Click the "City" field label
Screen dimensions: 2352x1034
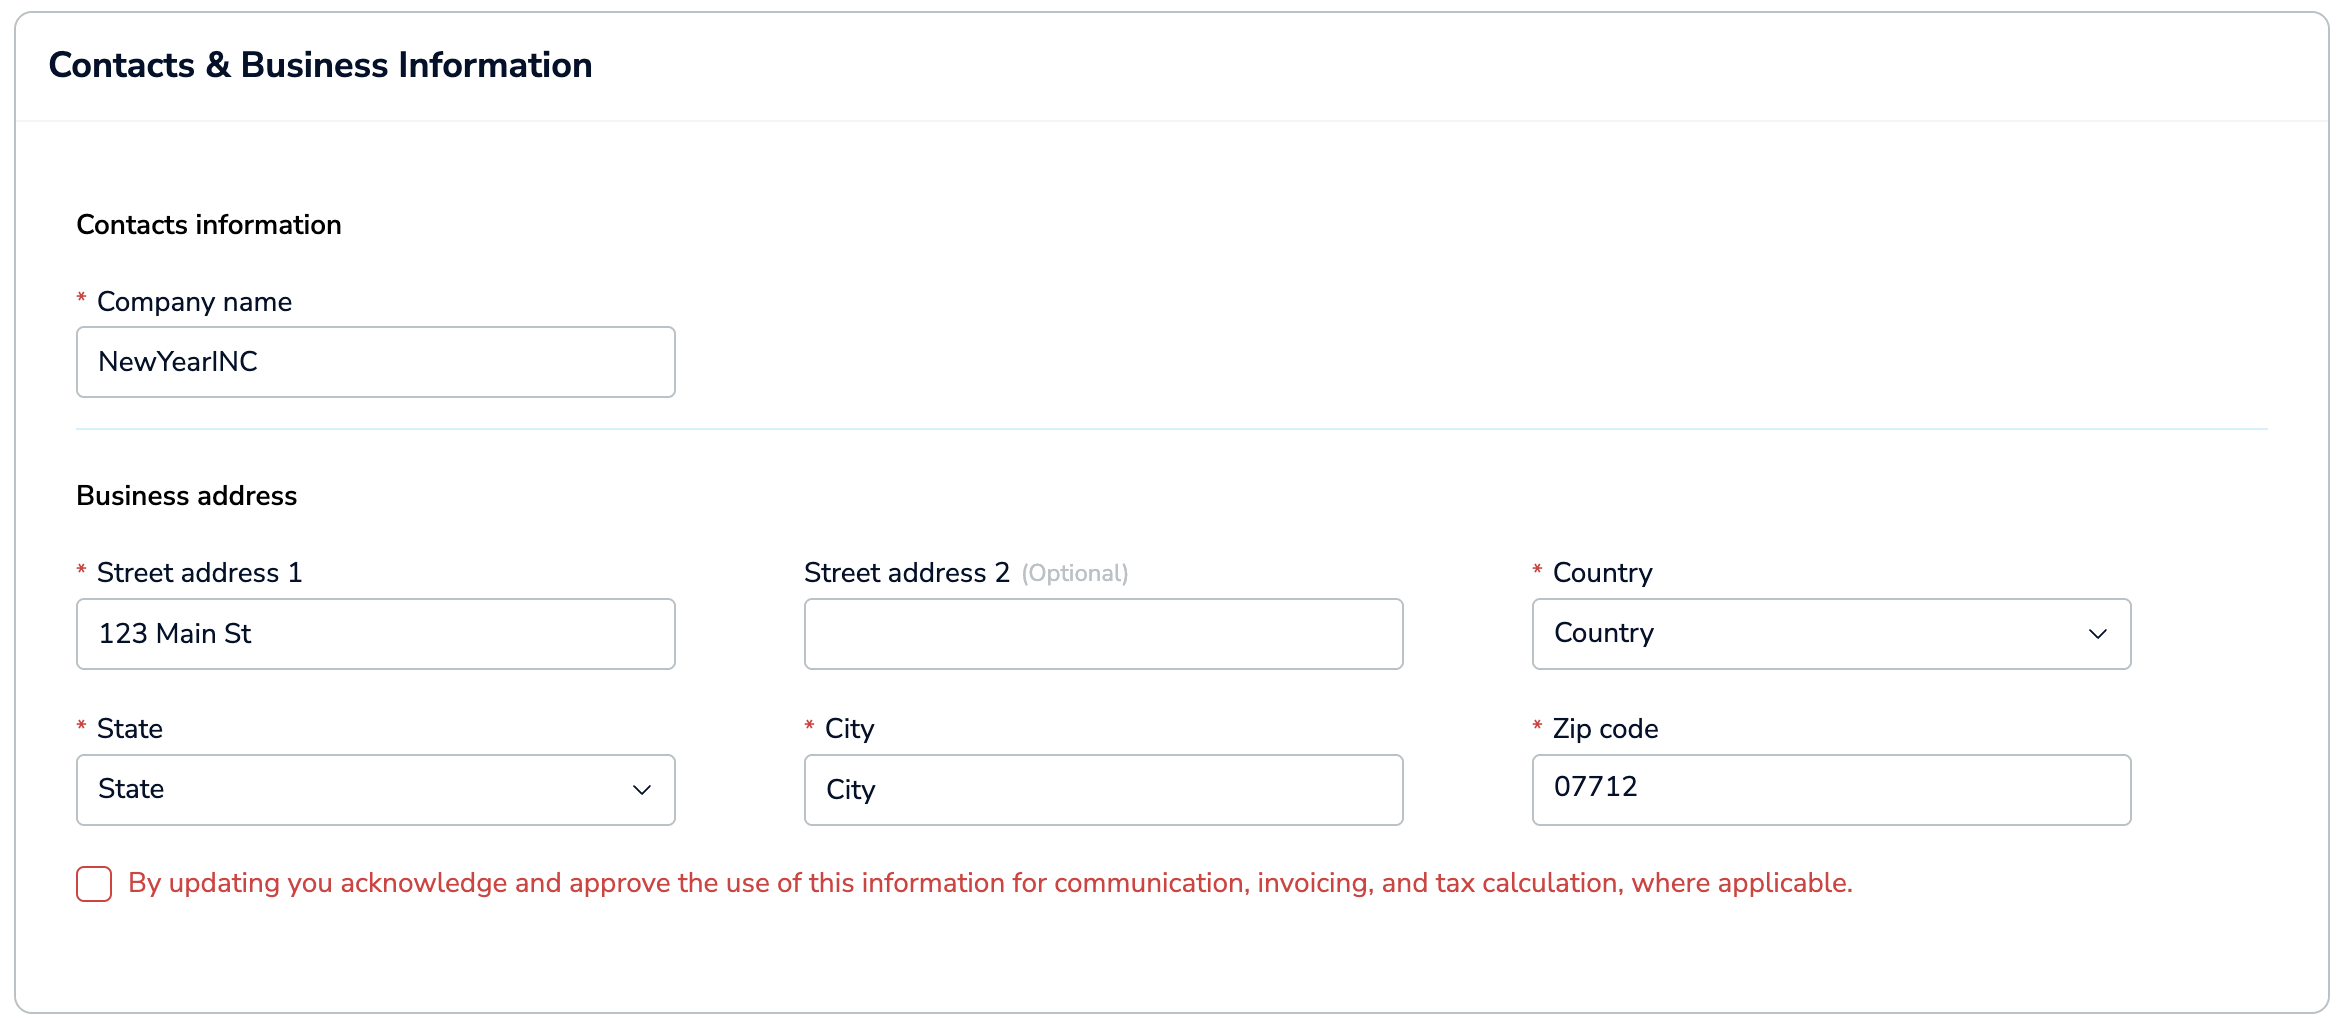pos(849,729)
